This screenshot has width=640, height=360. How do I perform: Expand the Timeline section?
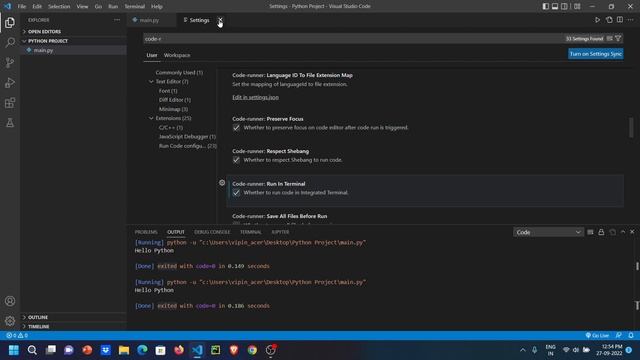(x=73, y=327)
